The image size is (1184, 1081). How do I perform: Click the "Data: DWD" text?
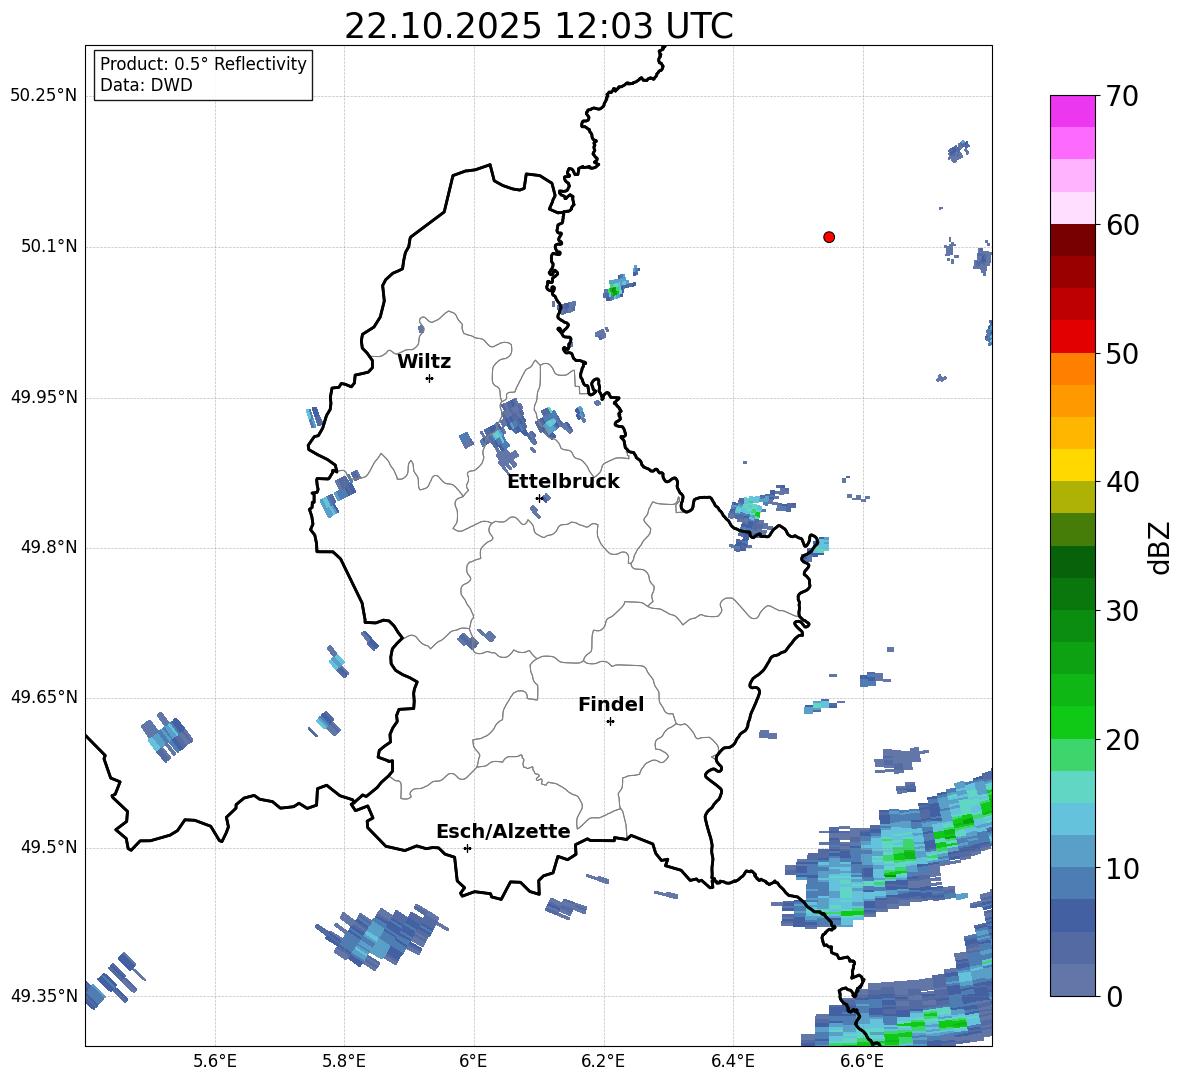pyautogui.click(x=146, y=85)
